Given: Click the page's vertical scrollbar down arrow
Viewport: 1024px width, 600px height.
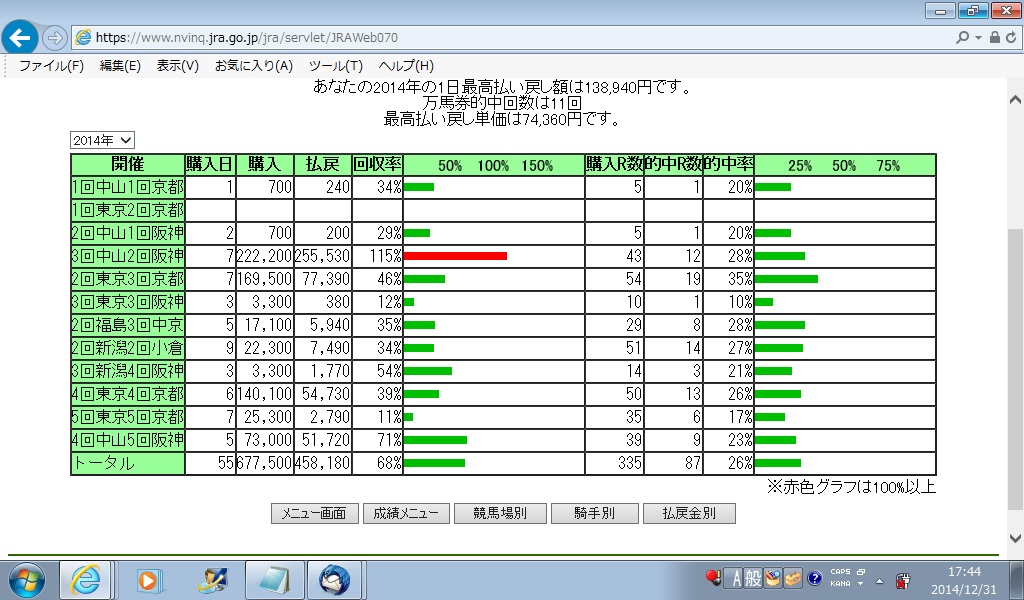Looking at the screenshot, I should [x=1014, y=538].
